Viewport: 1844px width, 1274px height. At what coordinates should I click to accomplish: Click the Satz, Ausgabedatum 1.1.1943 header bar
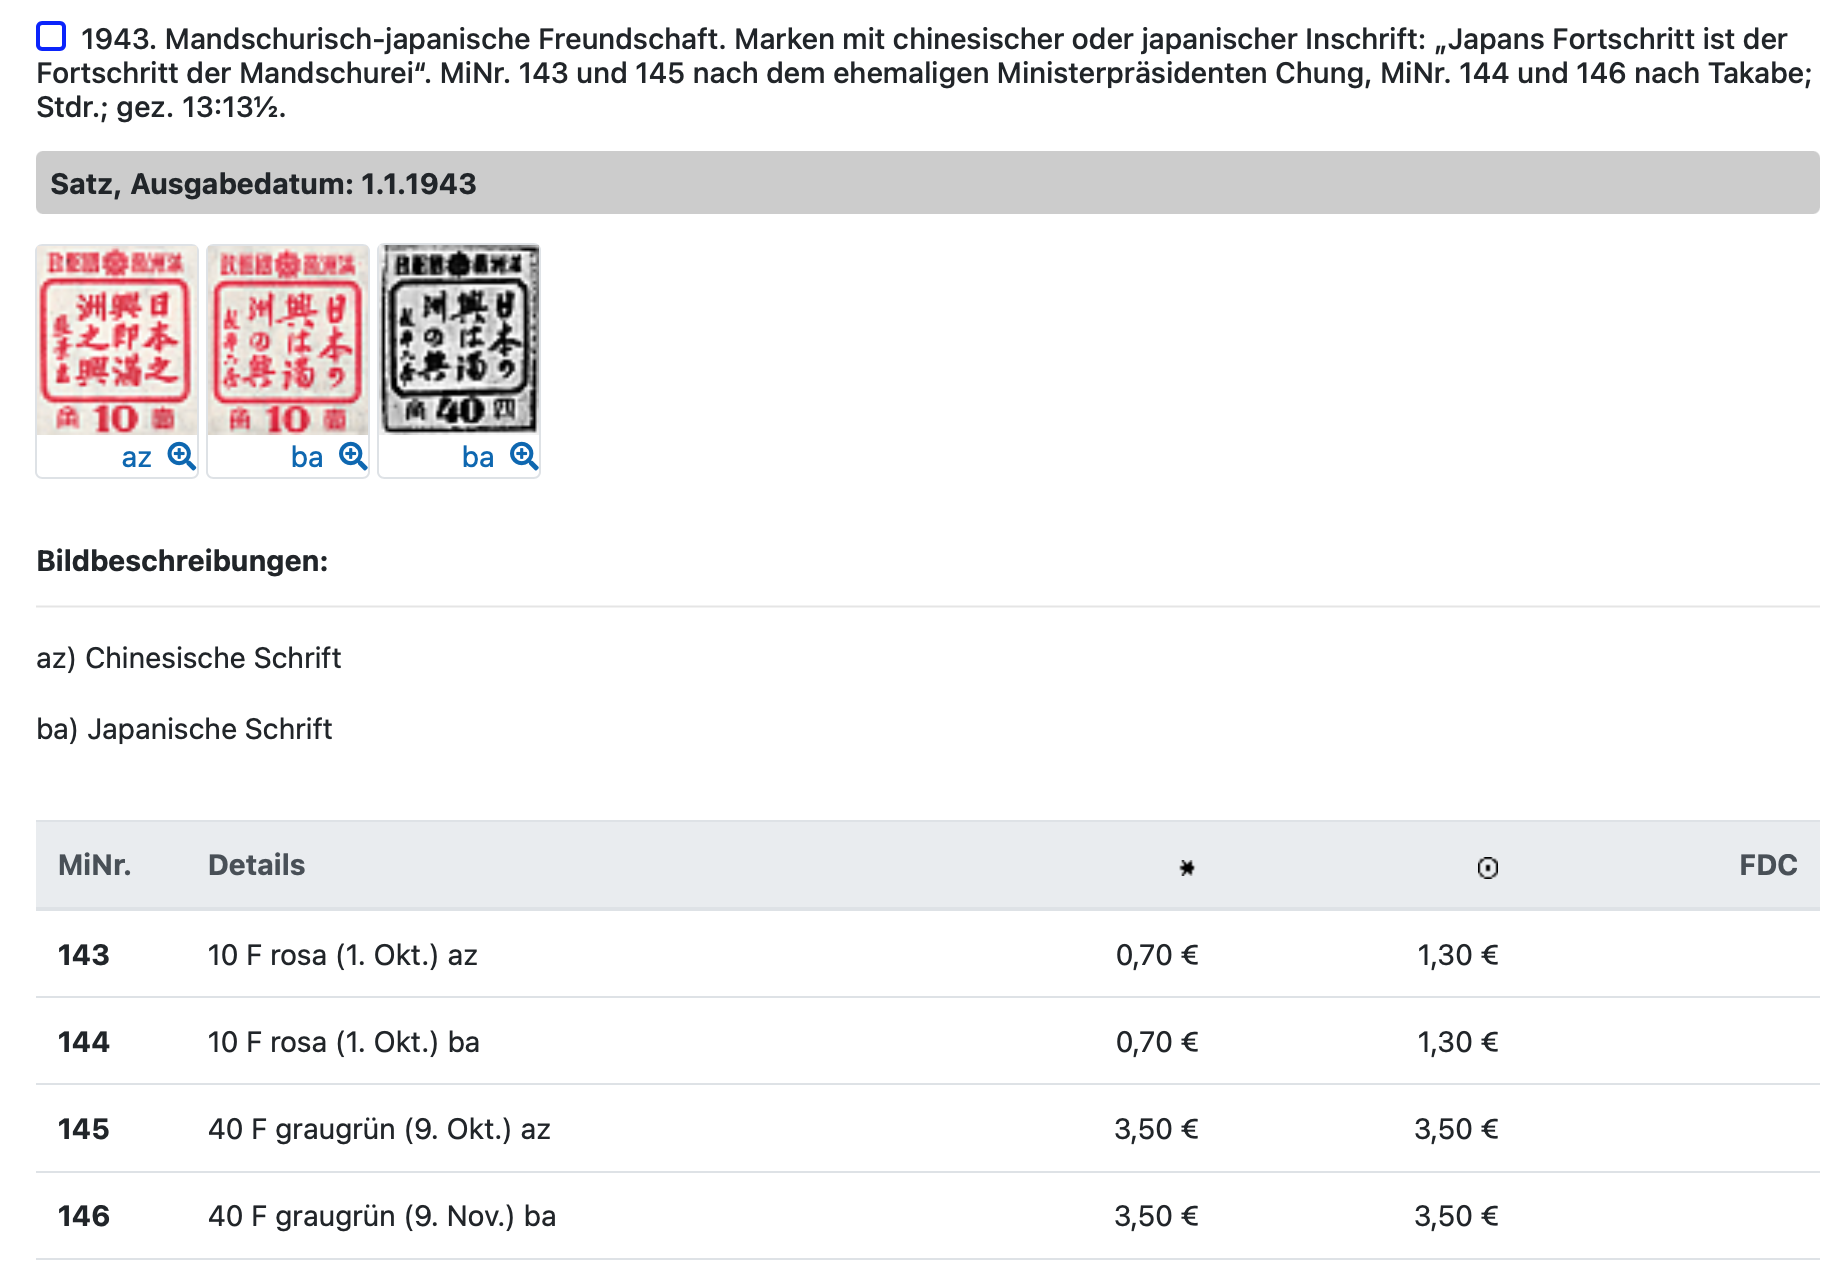click(927, 183)
